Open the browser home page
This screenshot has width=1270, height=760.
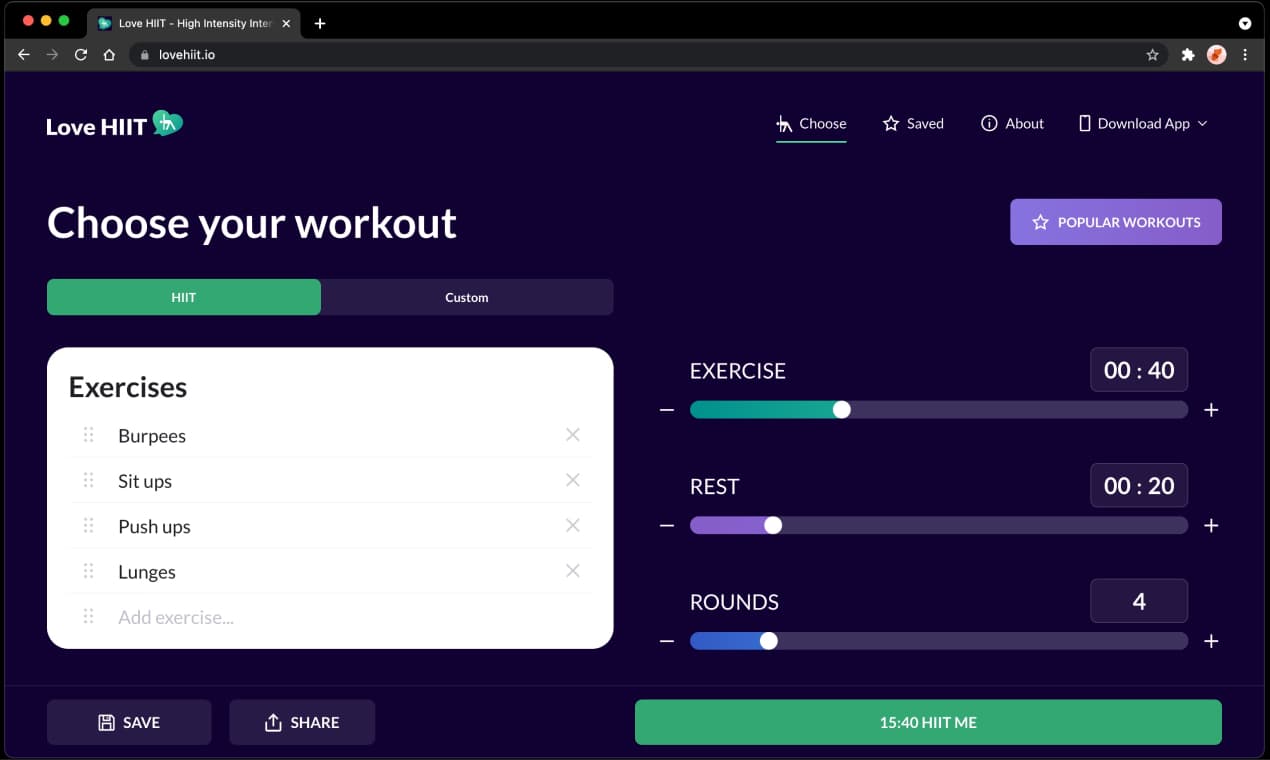109,55
